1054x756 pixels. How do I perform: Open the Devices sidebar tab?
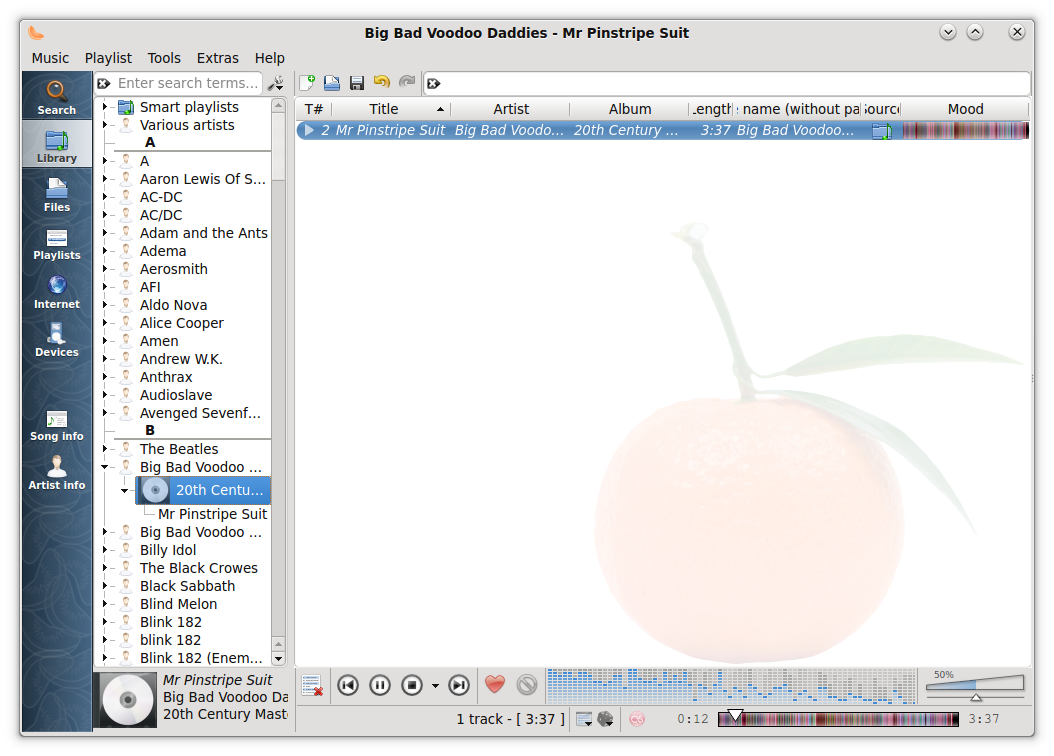56,340
